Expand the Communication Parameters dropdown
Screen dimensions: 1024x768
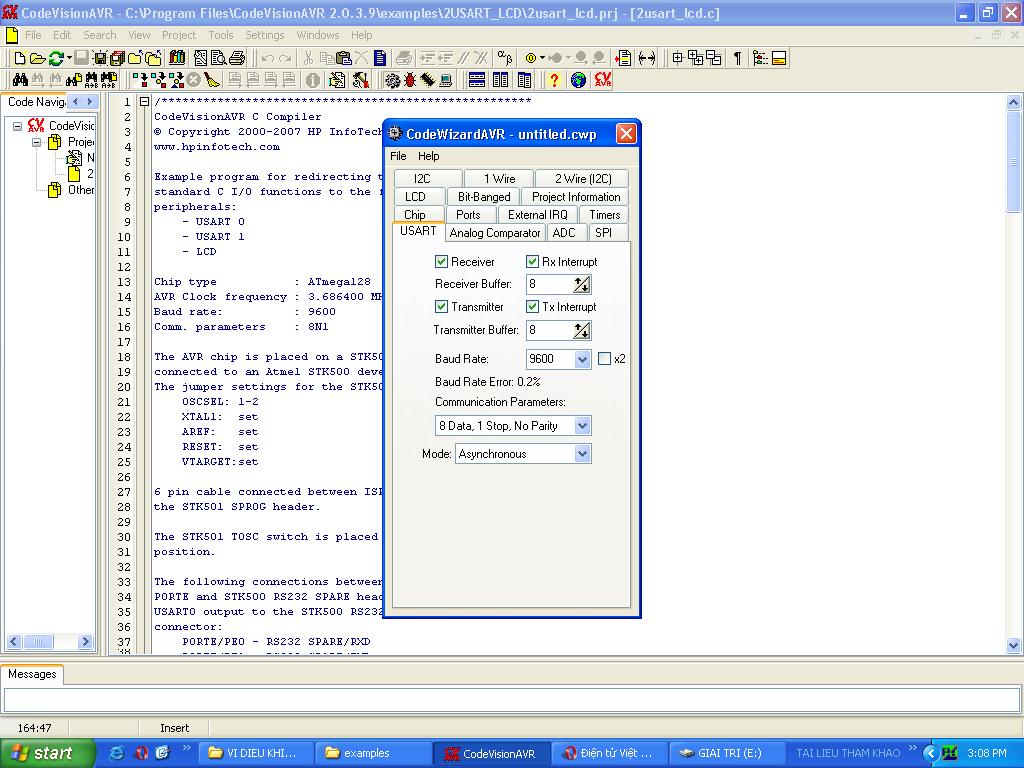582,426
